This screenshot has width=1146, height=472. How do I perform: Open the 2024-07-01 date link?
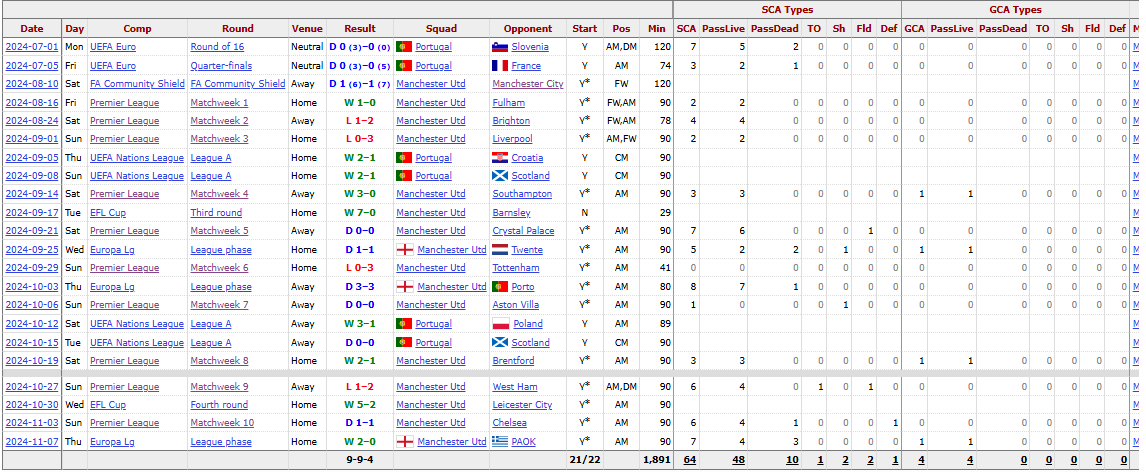pyautogui.click(x=31, y=47)
